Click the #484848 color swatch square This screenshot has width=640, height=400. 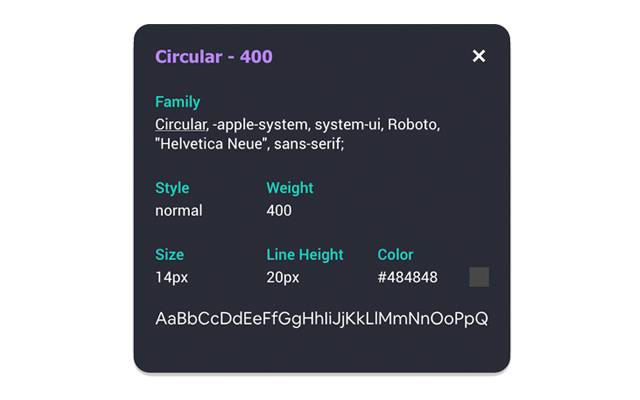[x=479, y=277]
